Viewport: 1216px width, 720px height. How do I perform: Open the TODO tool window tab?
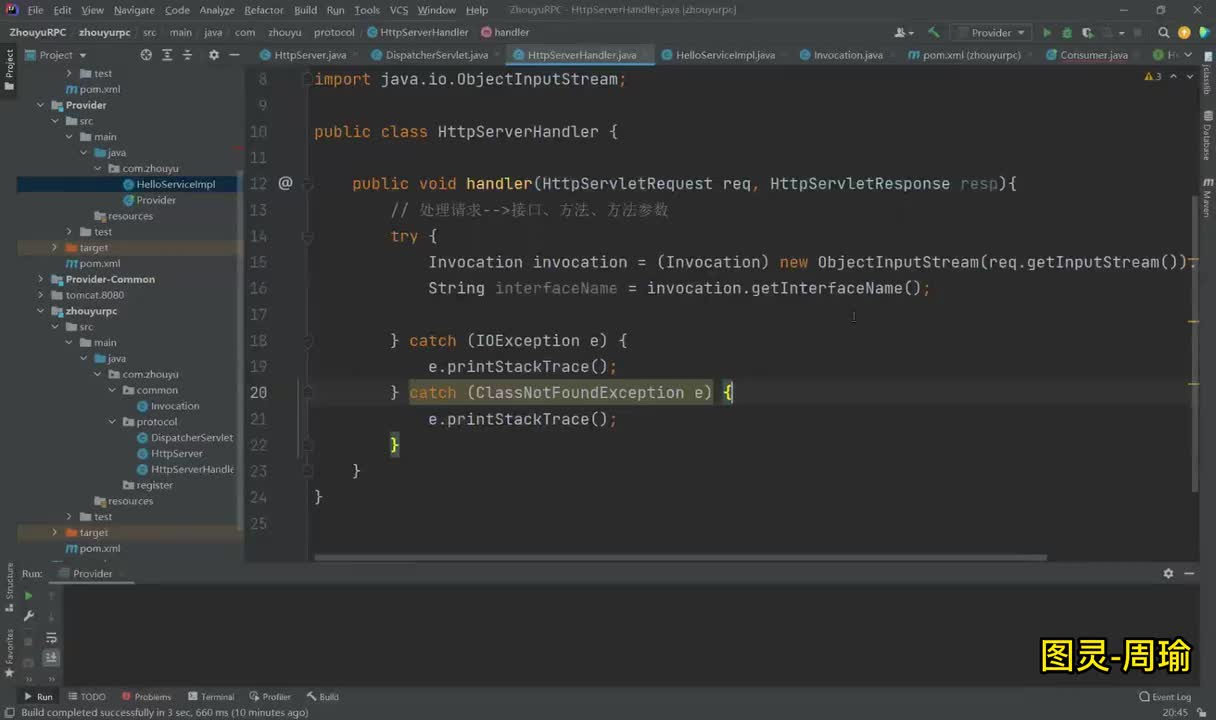point(87,697)
